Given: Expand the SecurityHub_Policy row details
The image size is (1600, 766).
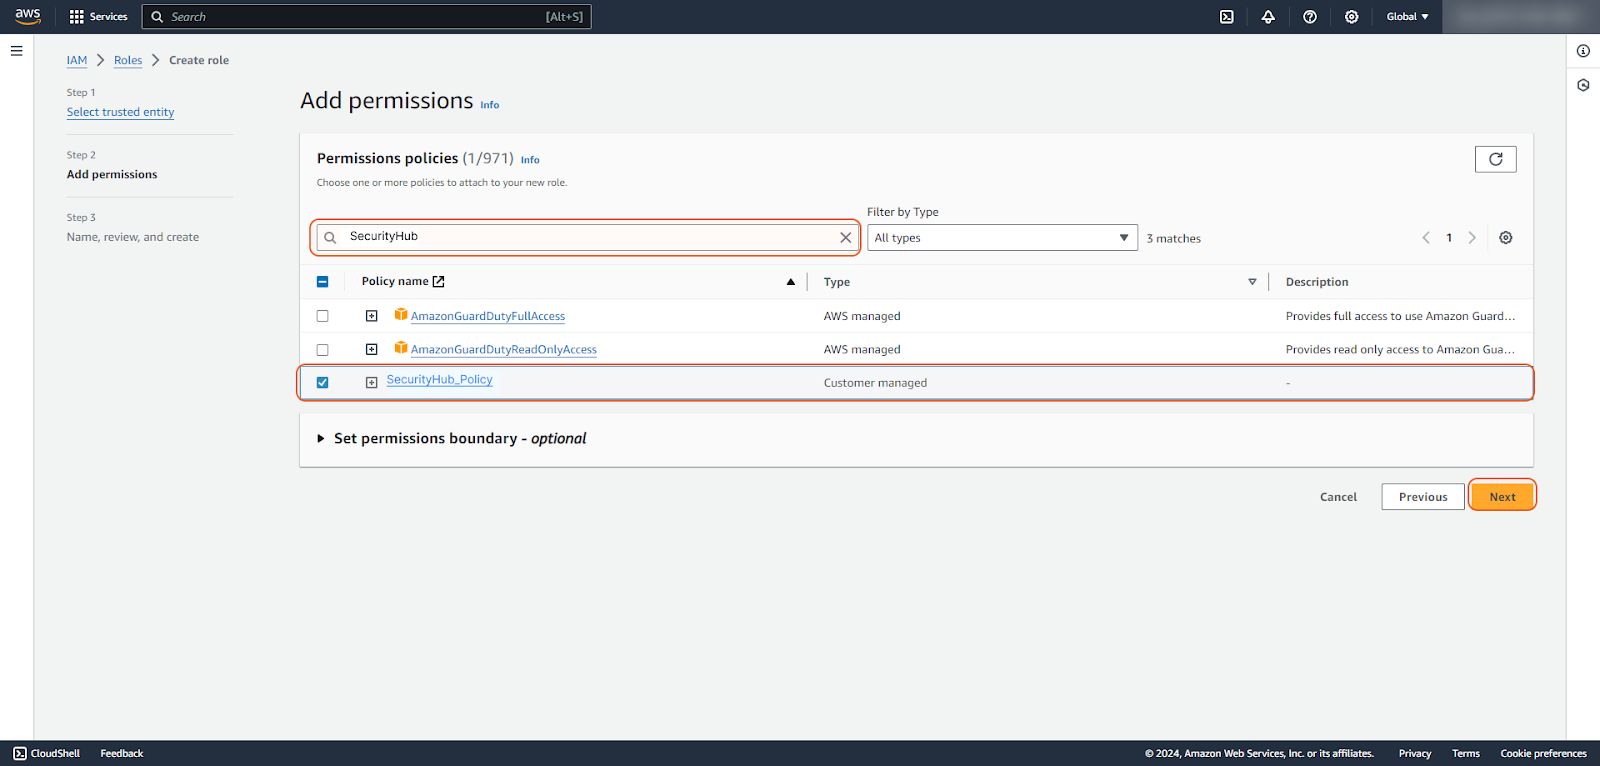Looking at the screenshot, I should [x=371, y=383].
